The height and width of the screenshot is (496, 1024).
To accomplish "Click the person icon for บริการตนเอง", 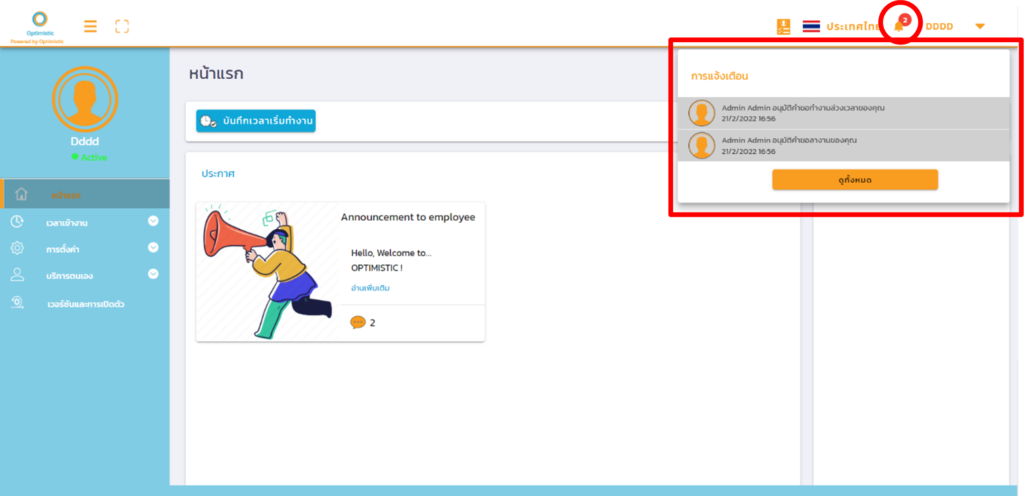I will tap(17, 274).
